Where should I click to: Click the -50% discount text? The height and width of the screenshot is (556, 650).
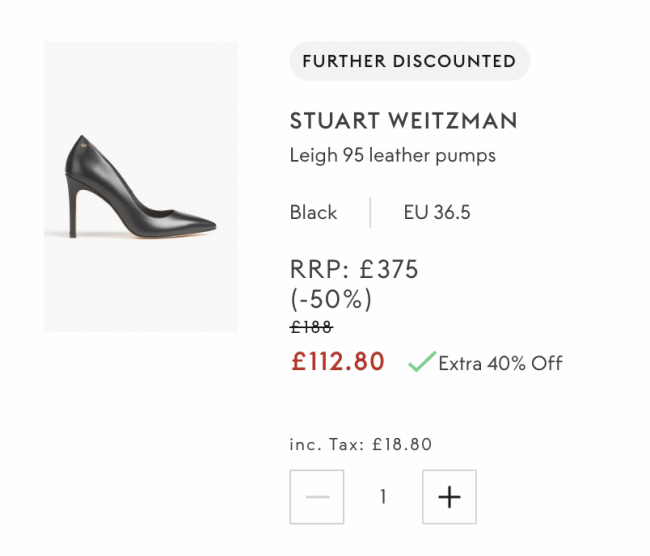(331, 299)
